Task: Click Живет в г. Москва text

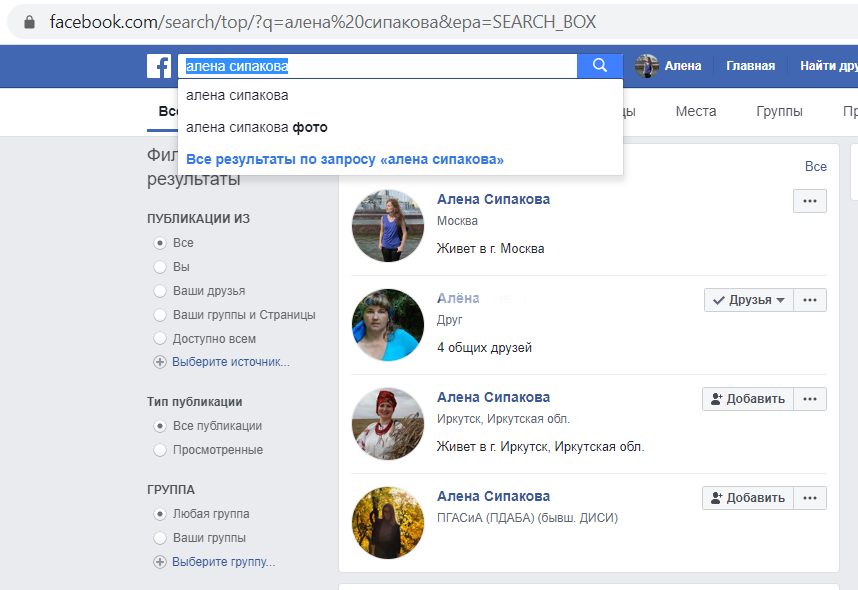Action: click(x=490, y=248)
